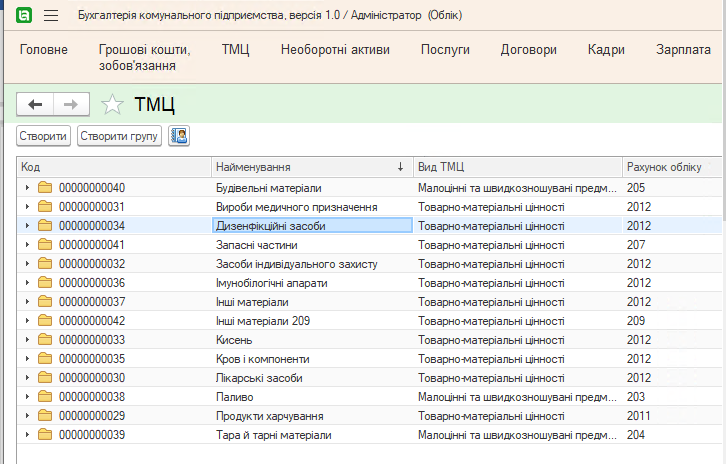Expand the Тара й тарні матеріали group
This screenshot has height=464, width=726.
pyautogui.click(x=27, y=434)
